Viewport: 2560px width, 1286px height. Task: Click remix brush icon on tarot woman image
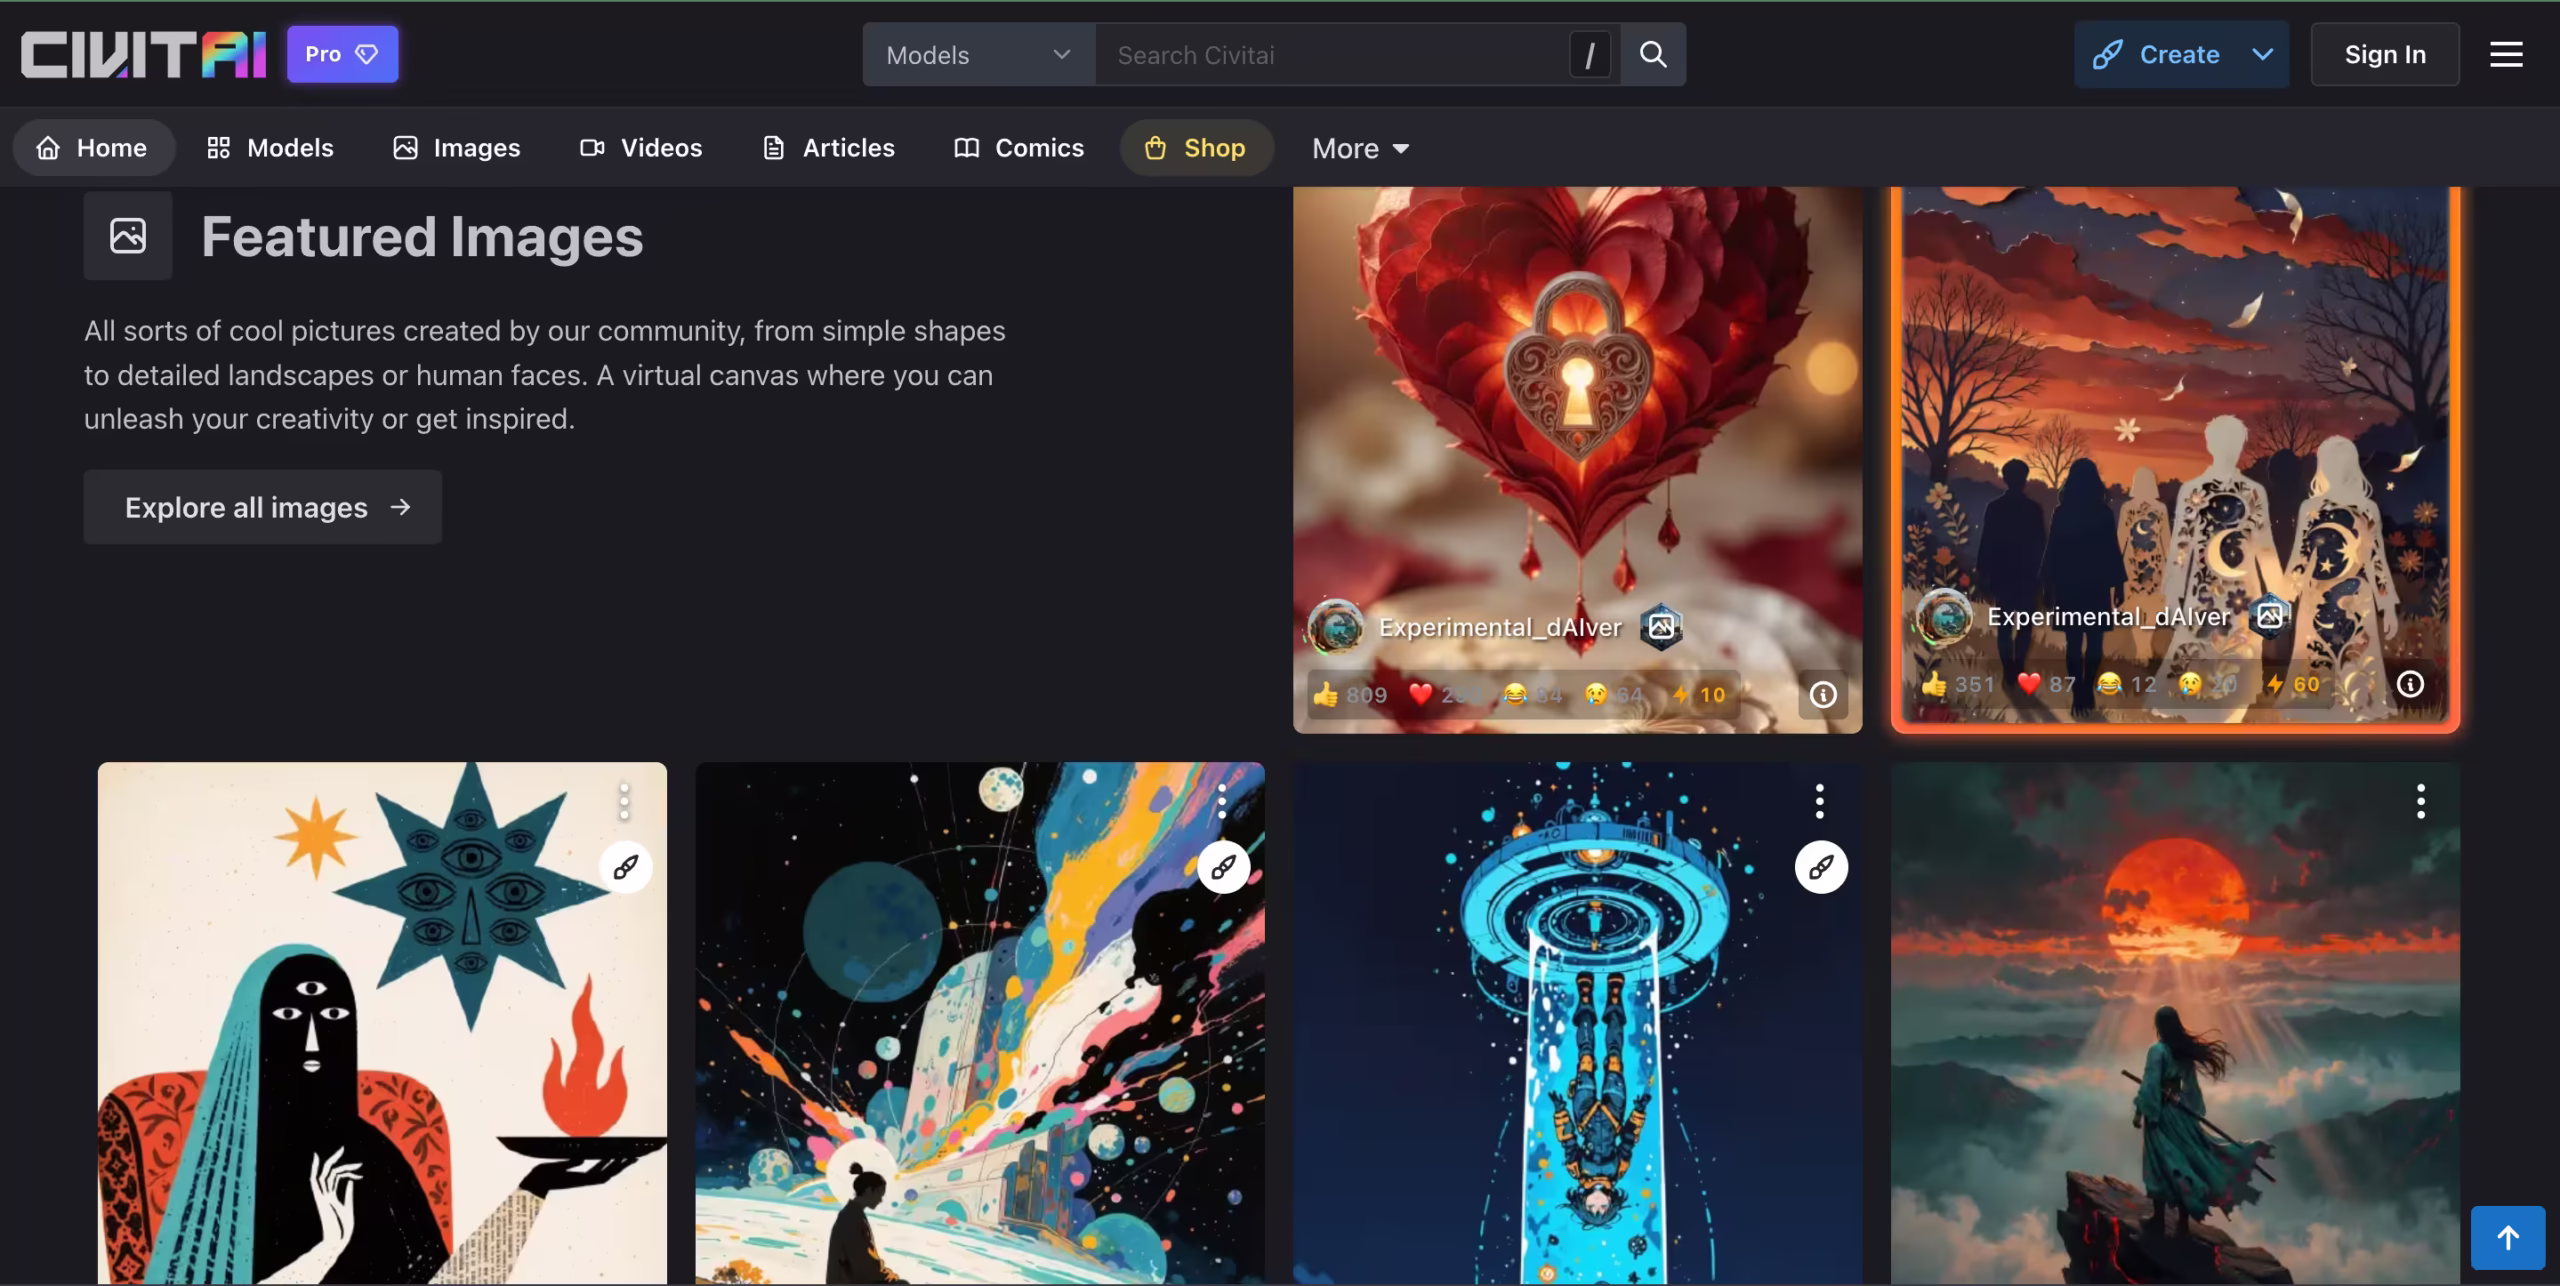[x=626, y=866]
